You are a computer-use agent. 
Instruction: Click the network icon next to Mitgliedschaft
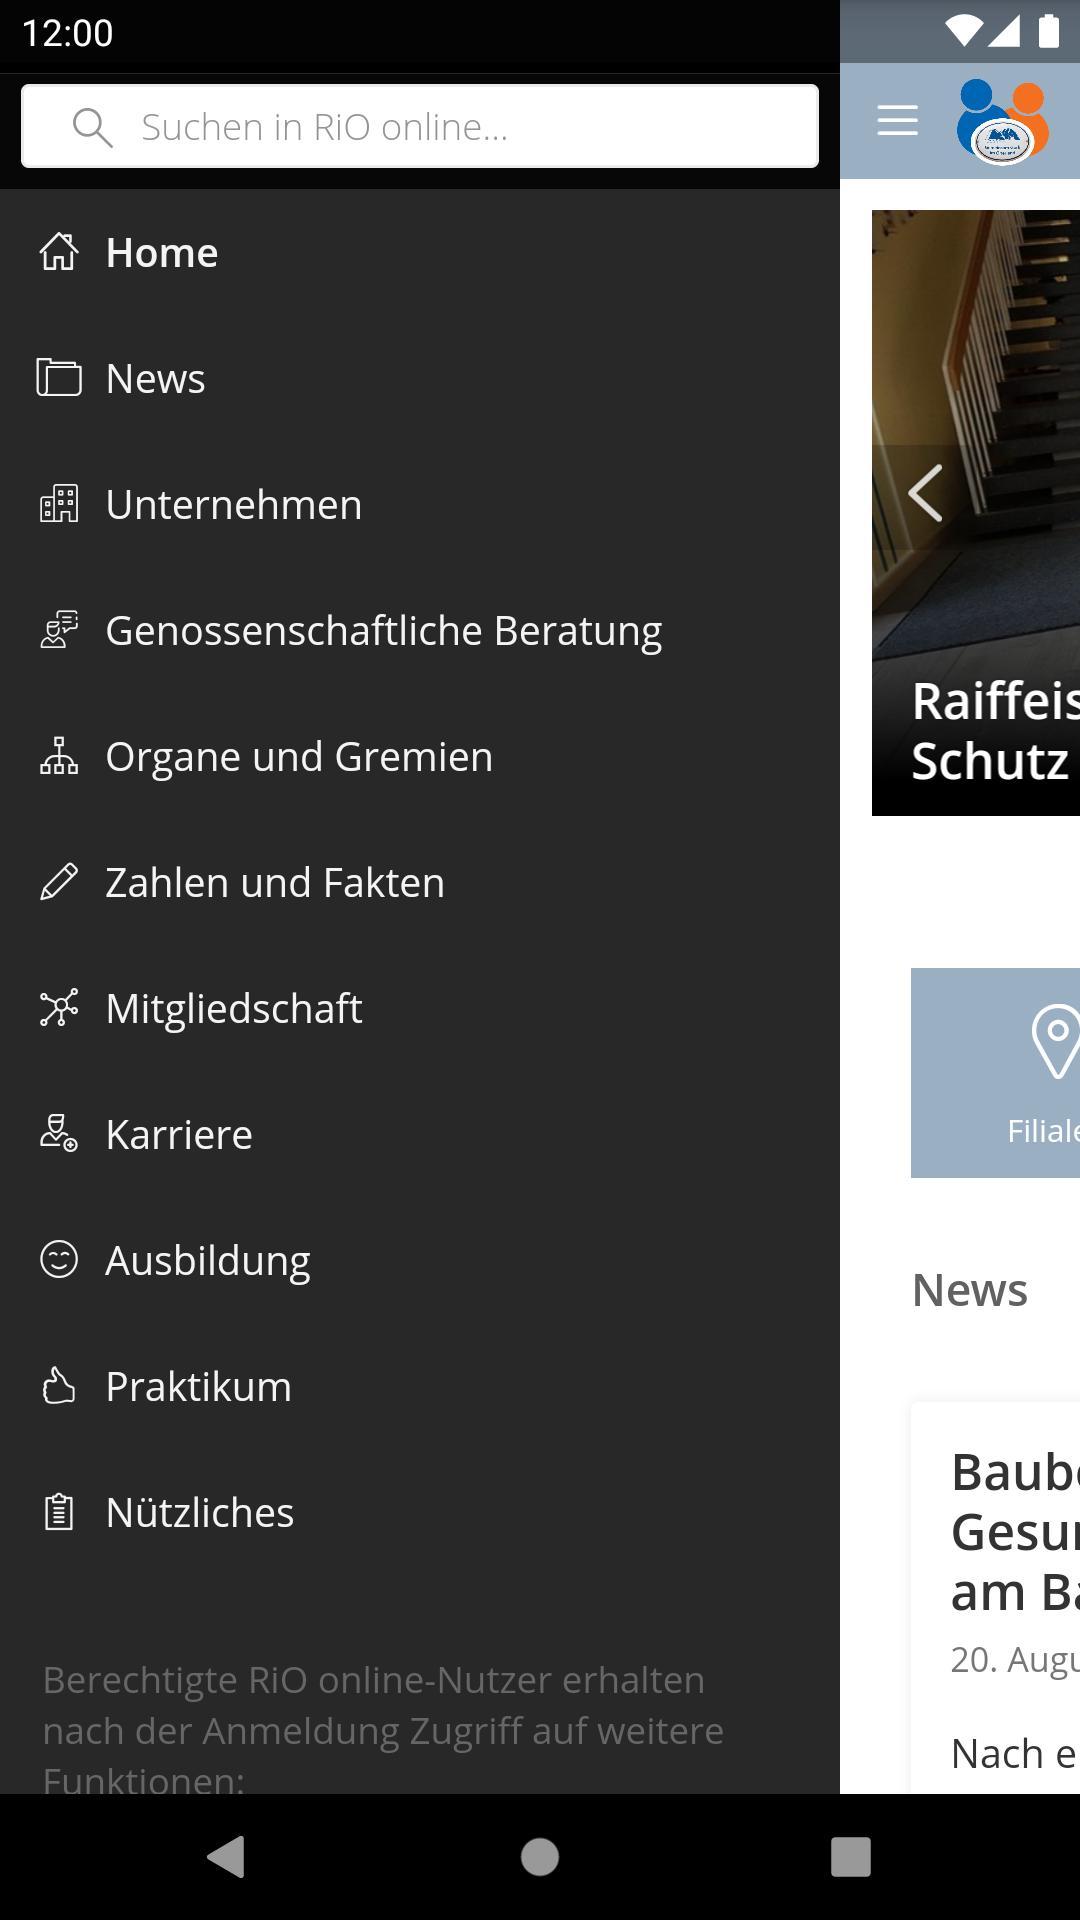point(59,1008)
